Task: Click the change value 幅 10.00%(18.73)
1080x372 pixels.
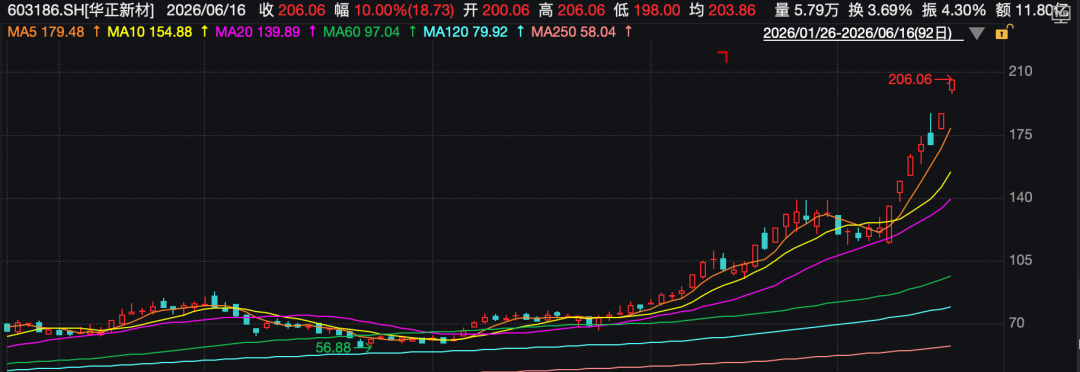Action: point(393,11)
